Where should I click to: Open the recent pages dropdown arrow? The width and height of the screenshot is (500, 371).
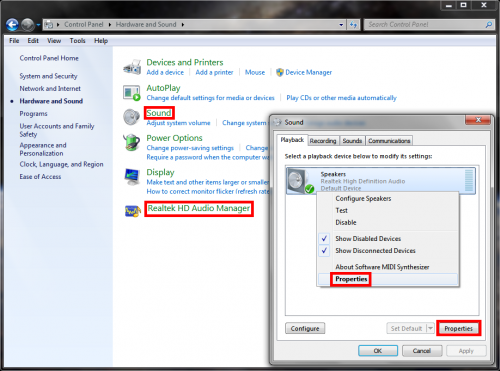[x=38, y=25]
